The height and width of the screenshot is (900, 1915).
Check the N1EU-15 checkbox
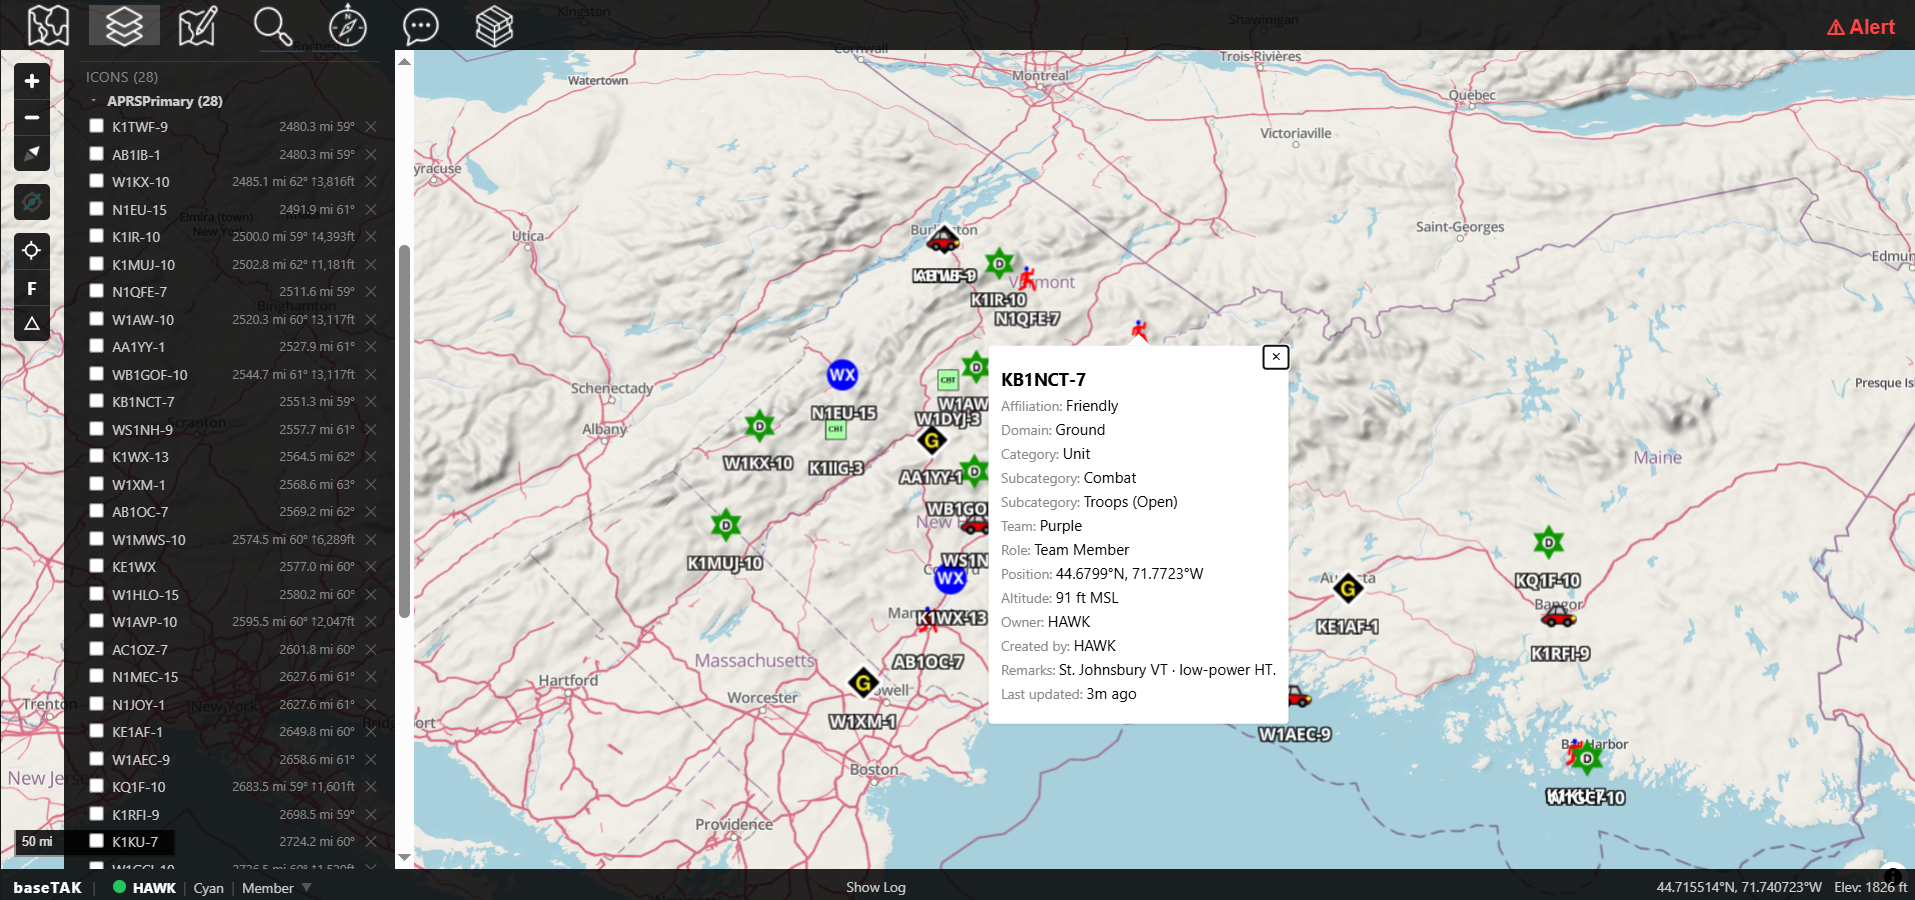tap(96, 209)
